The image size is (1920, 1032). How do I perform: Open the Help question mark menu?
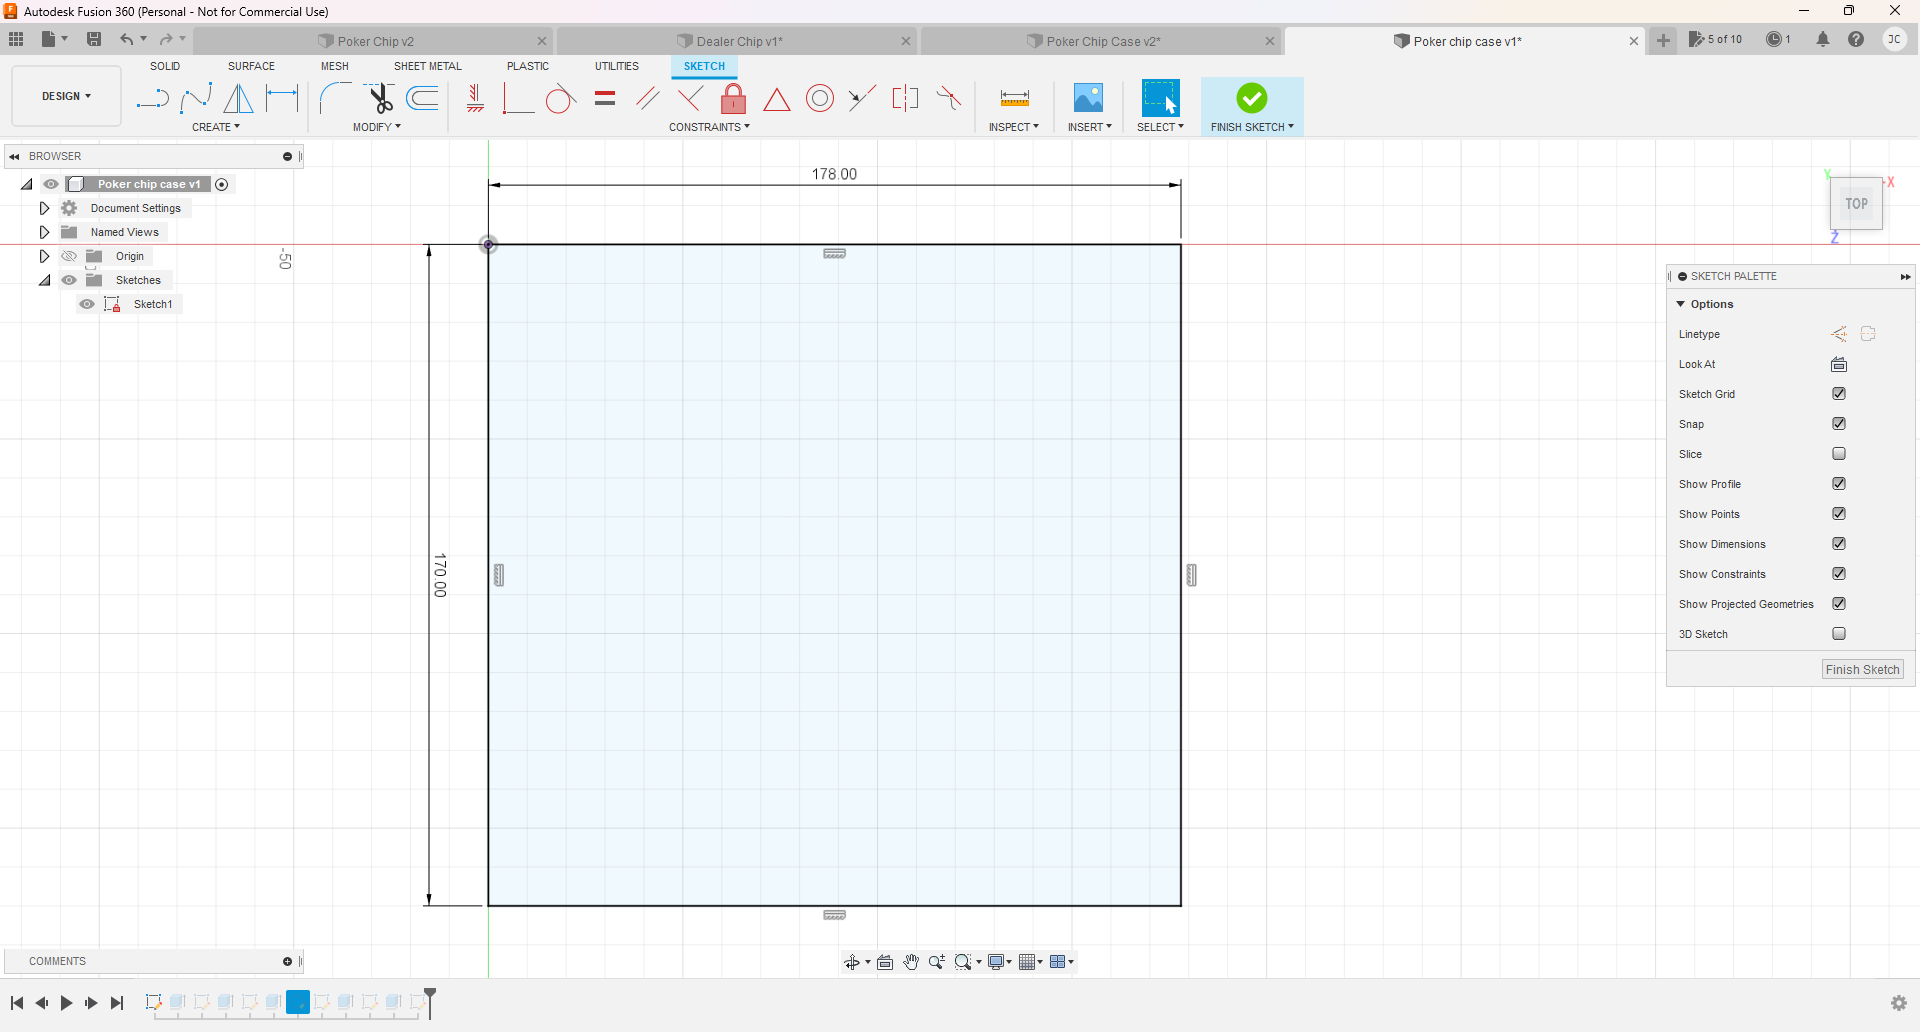pos(1856,39)
